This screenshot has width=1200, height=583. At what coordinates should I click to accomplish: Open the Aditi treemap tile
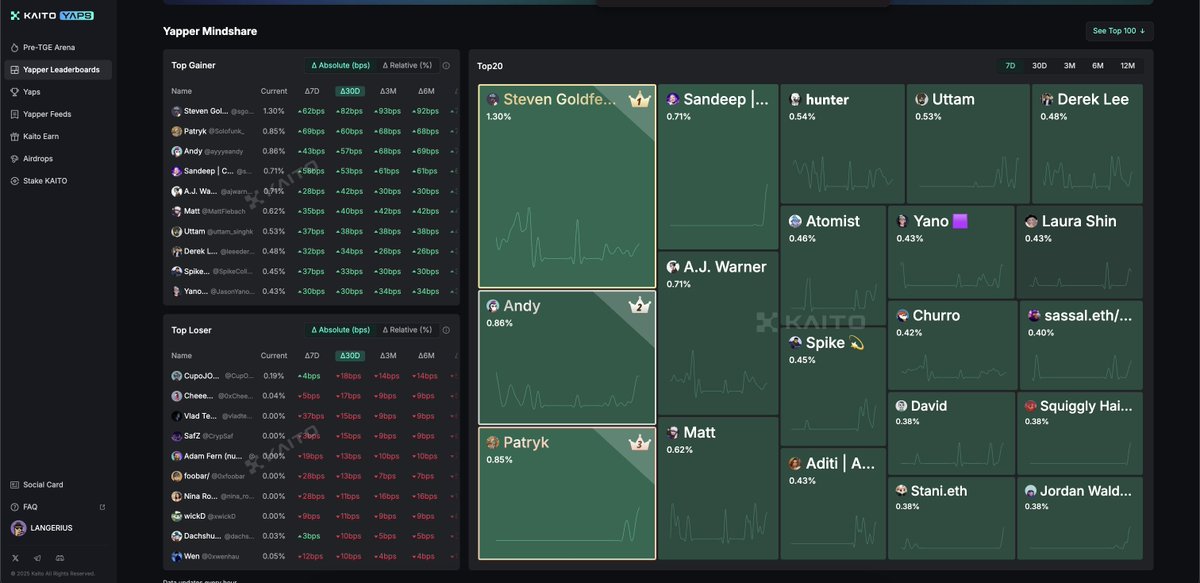pyautogui.click(x=833, y=504)
